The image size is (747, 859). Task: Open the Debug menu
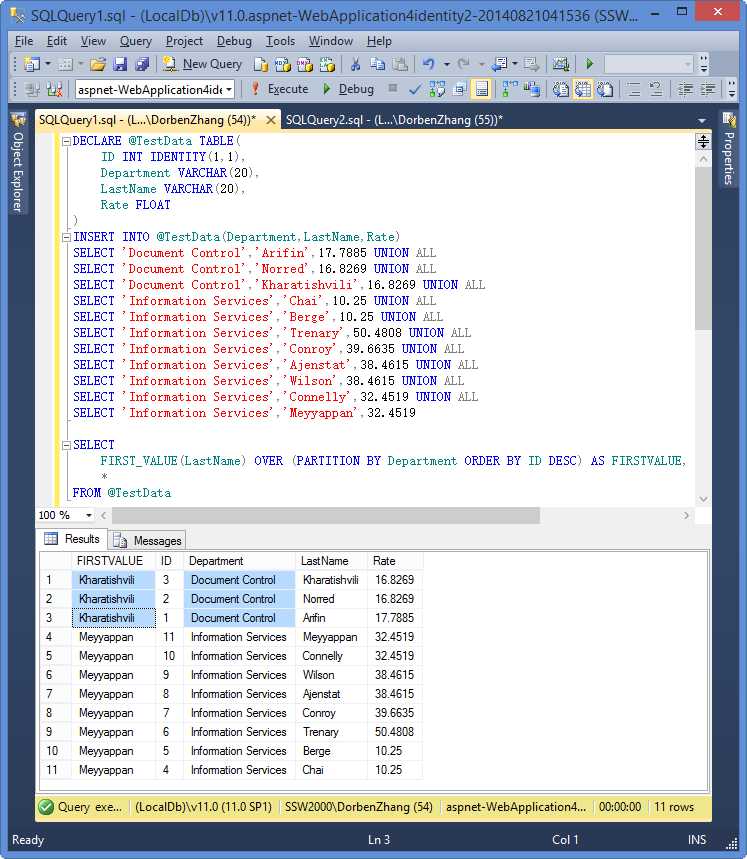pos(234,41)
